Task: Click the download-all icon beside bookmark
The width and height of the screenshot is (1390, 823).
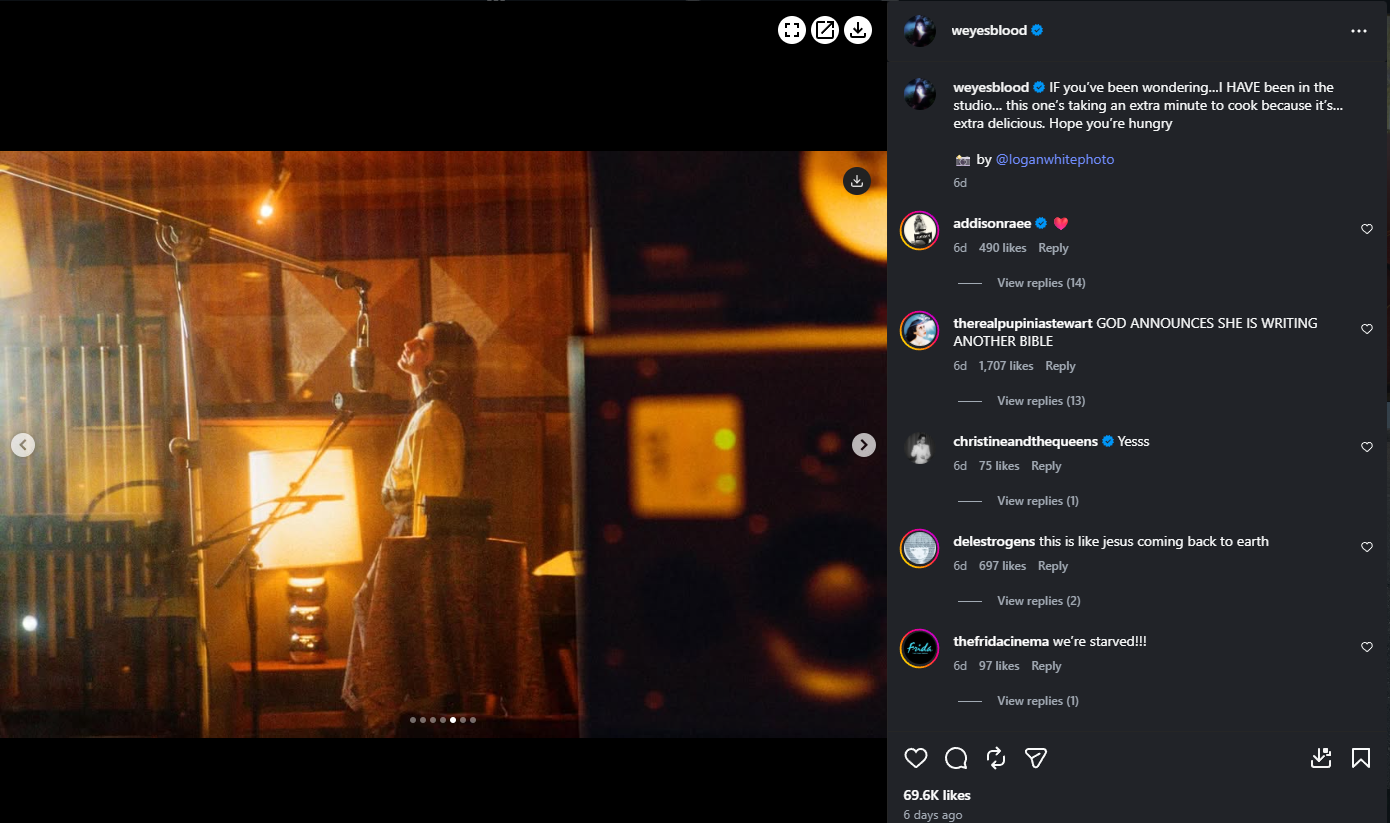Action: pos(1321,758)
